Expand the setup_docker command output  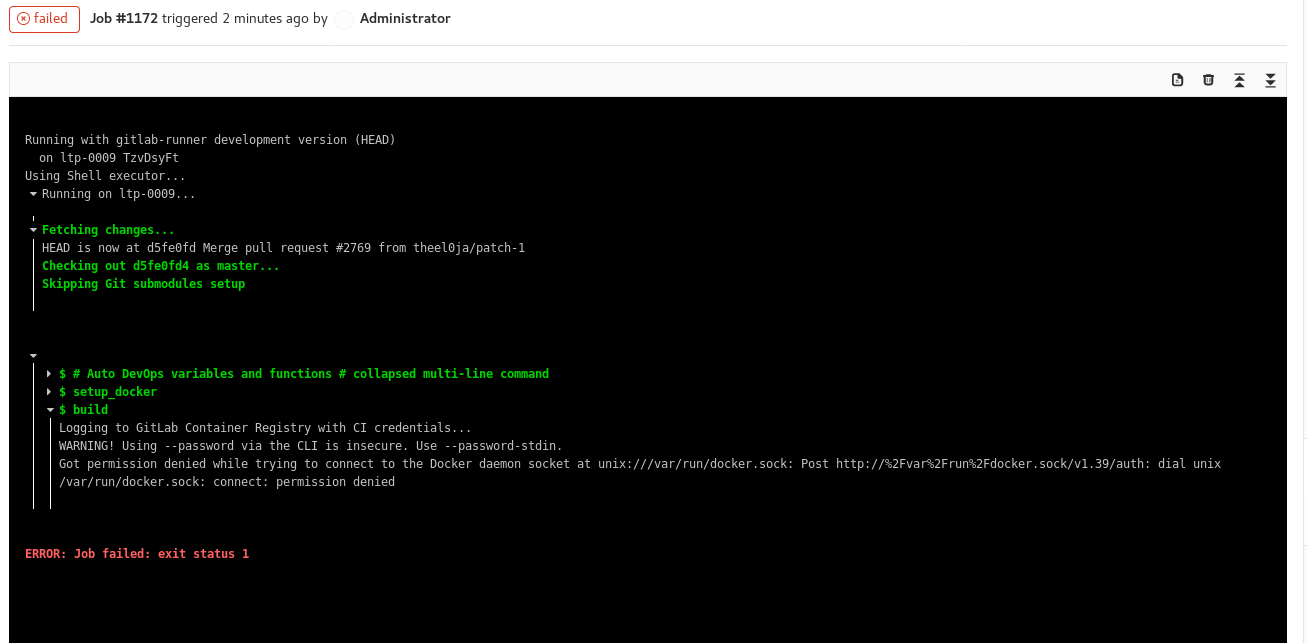49,391
